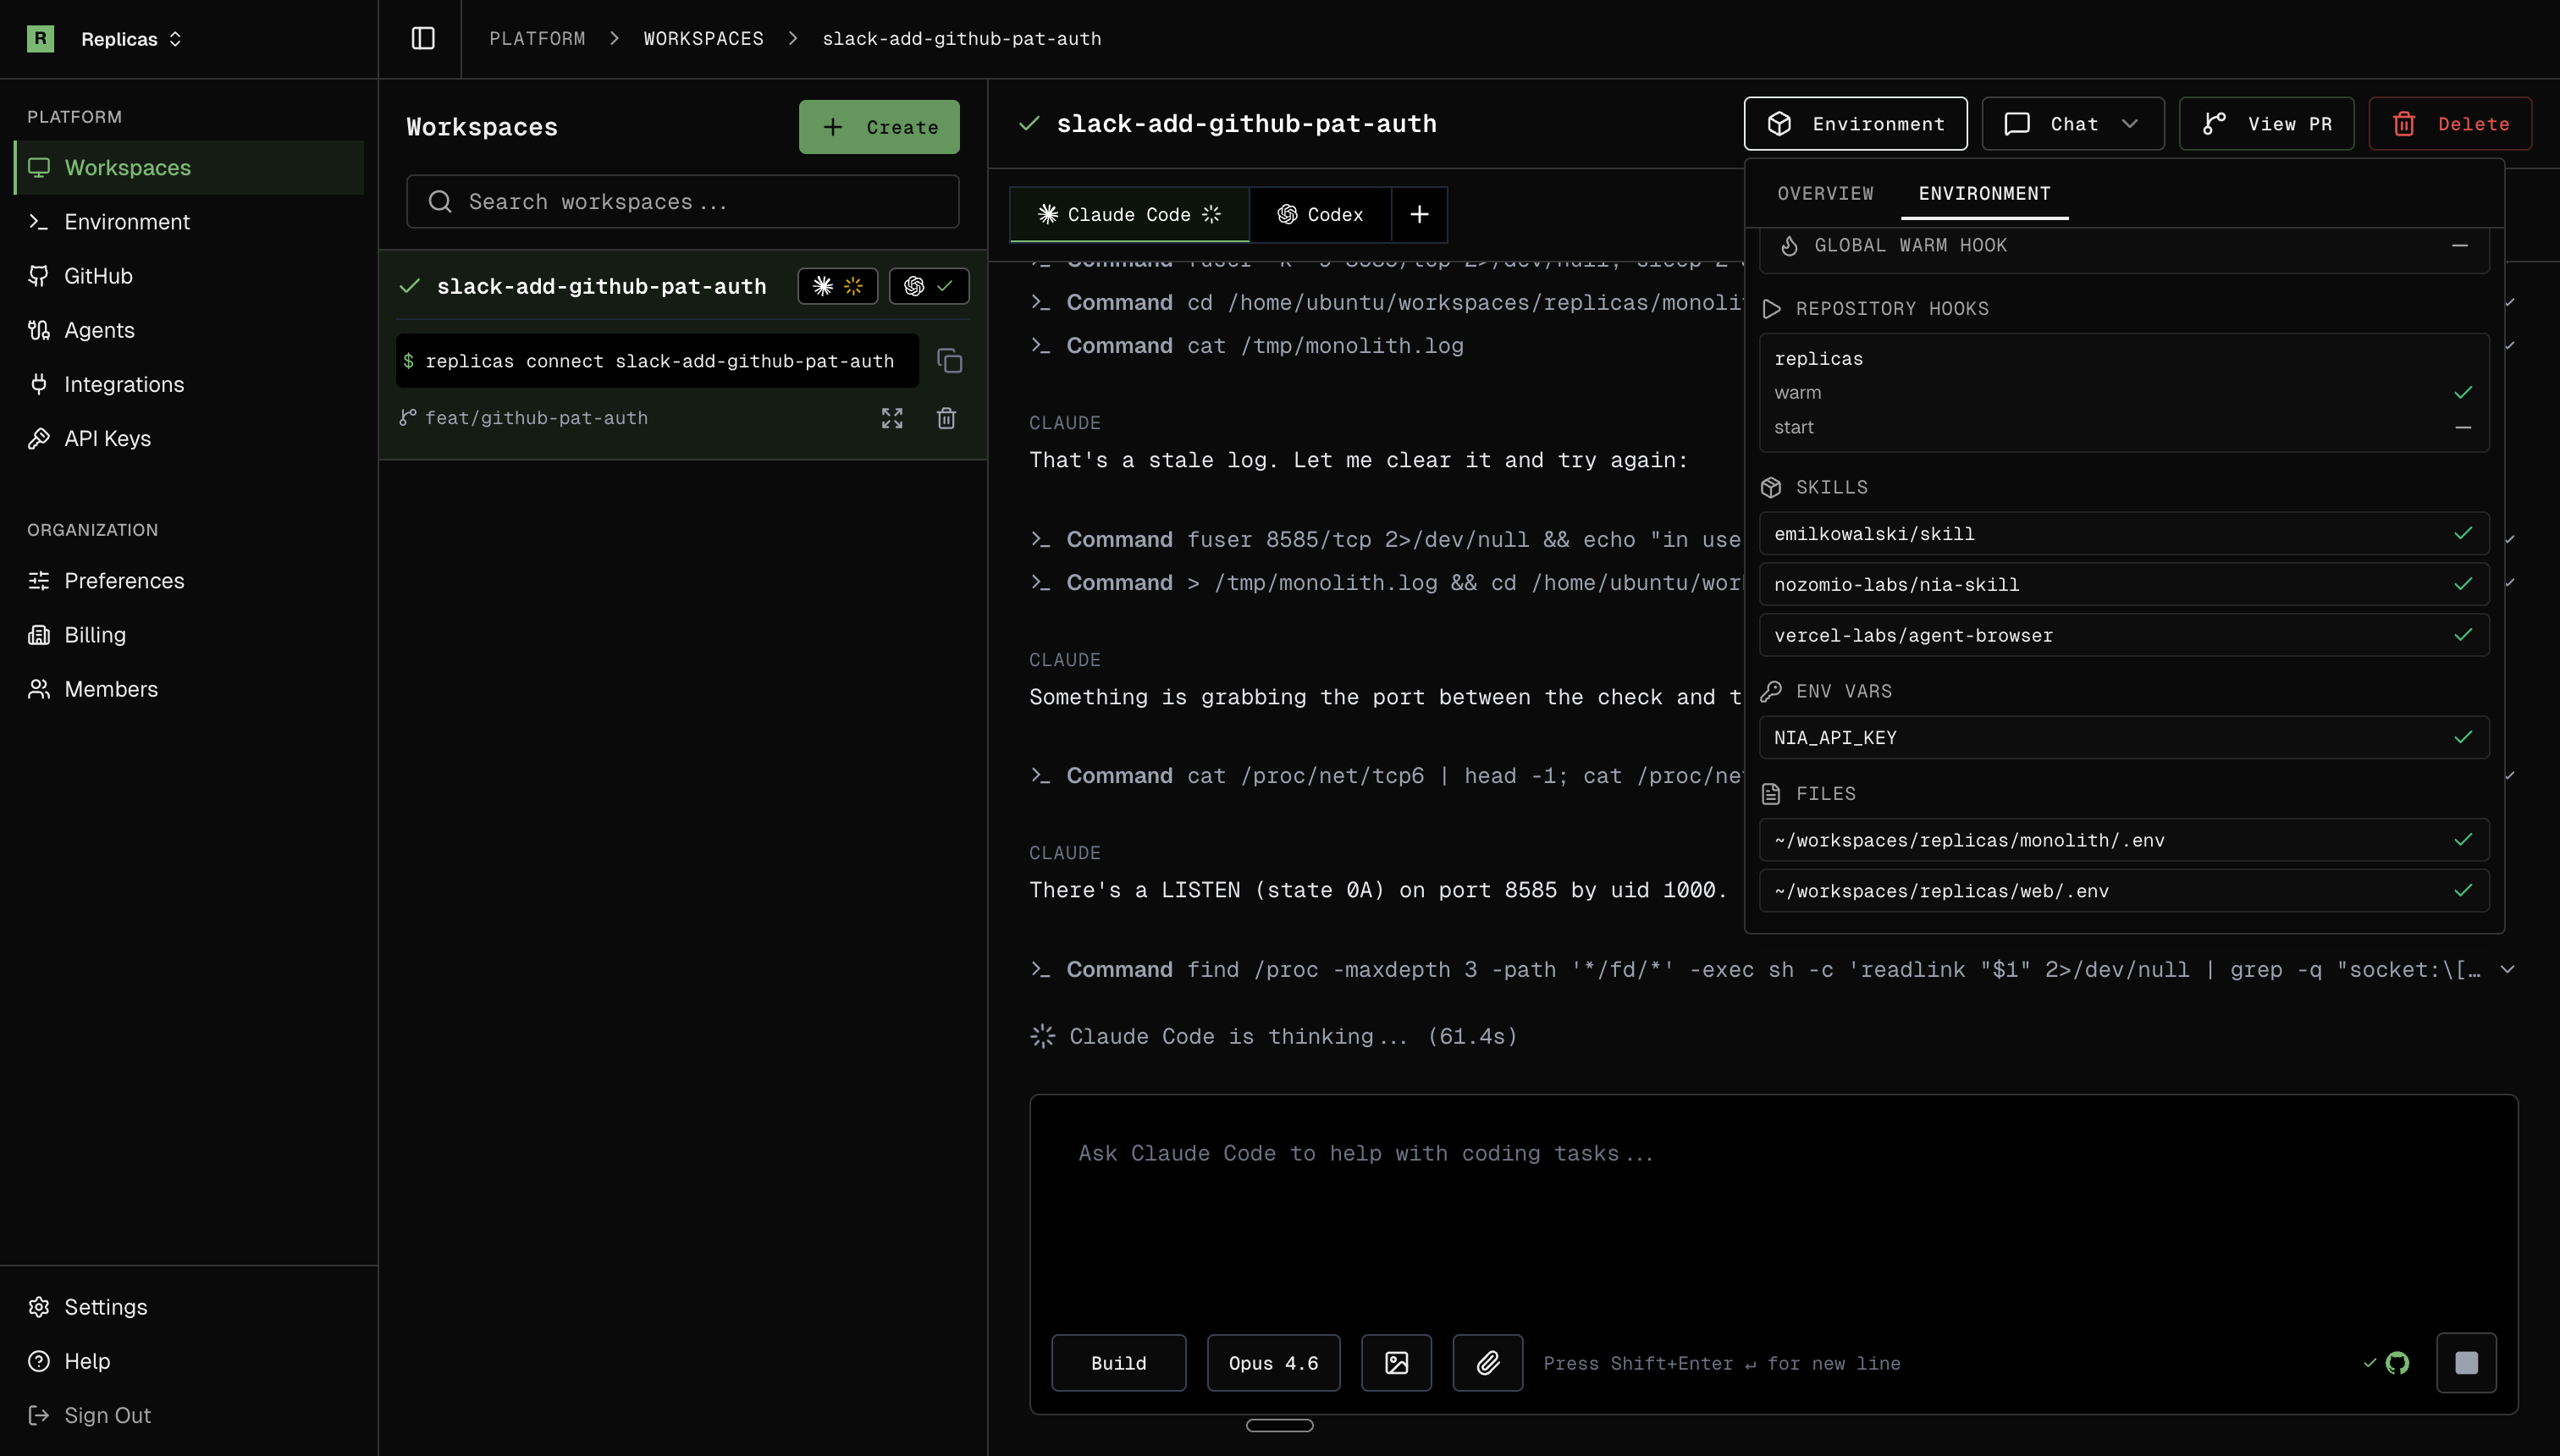Click the Replicas logo icon

(40, 38)
